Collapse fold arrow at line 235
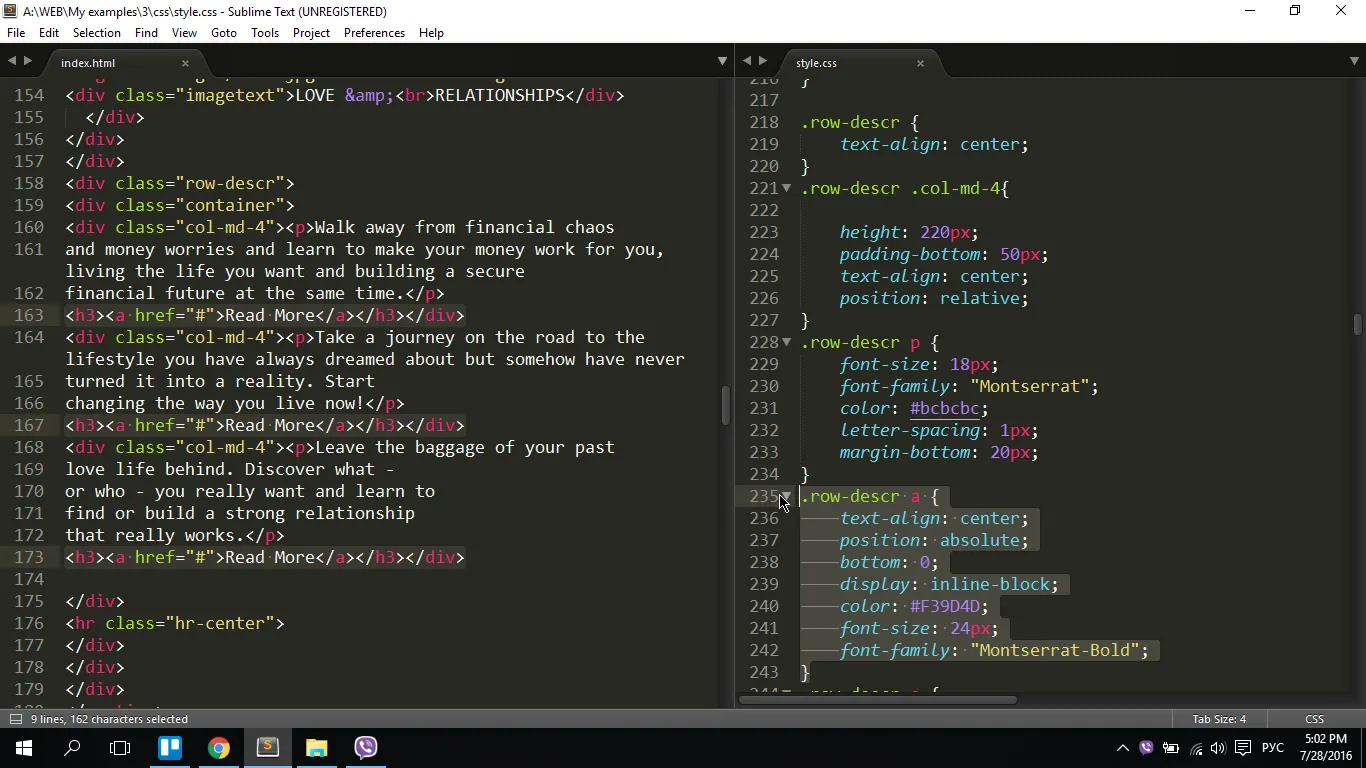 click(786, 496)
